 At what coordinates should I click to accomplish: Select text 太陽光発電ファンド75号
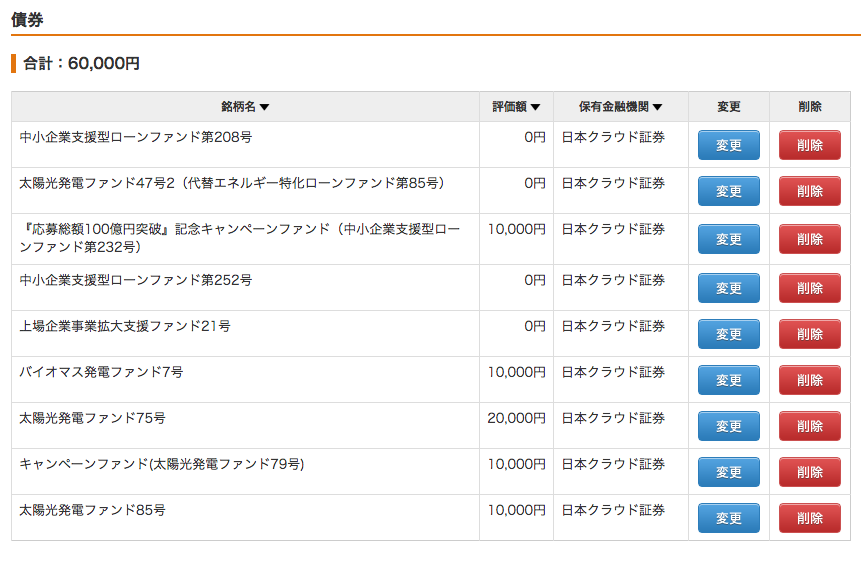click(x=92, y=418)
